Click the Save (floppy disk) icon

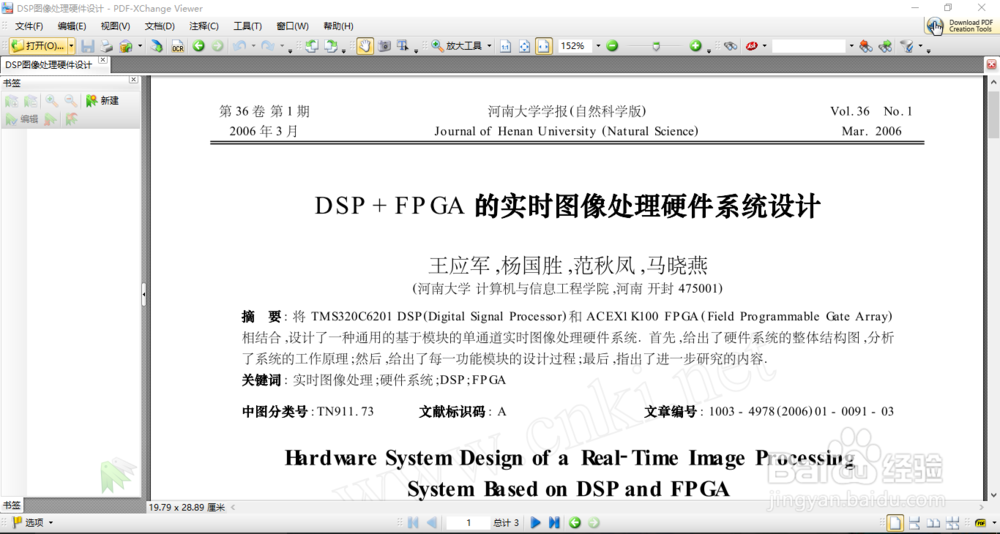[87, 46]
